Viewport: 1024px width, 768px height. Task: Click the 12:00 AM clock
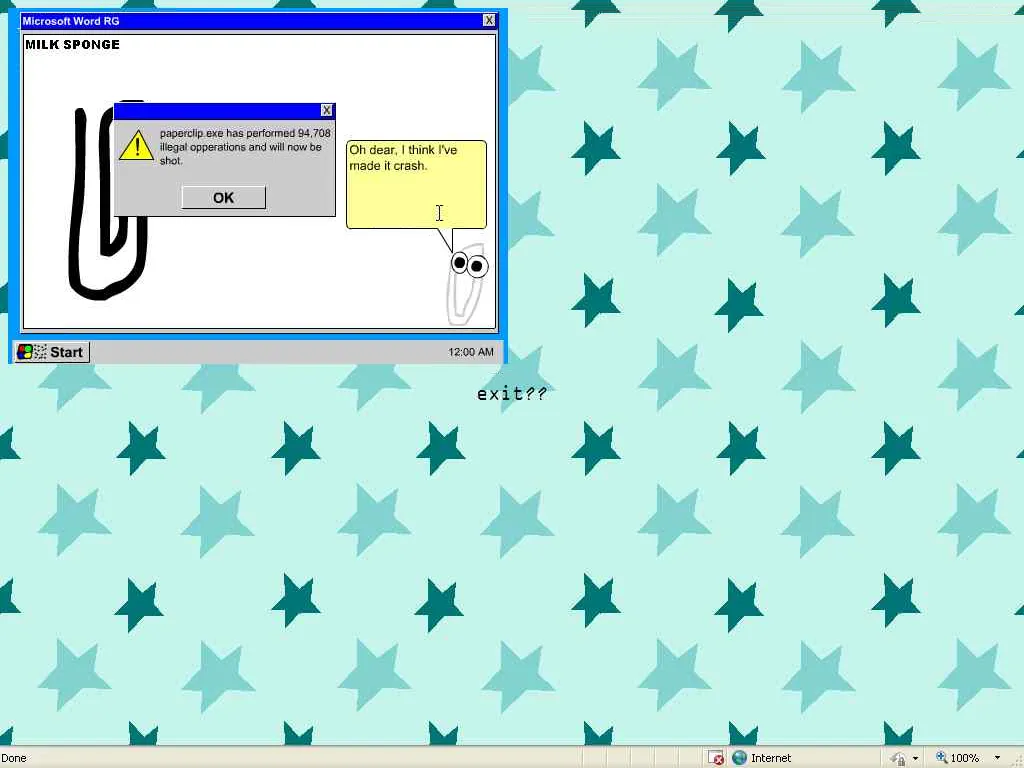(470, 352)
